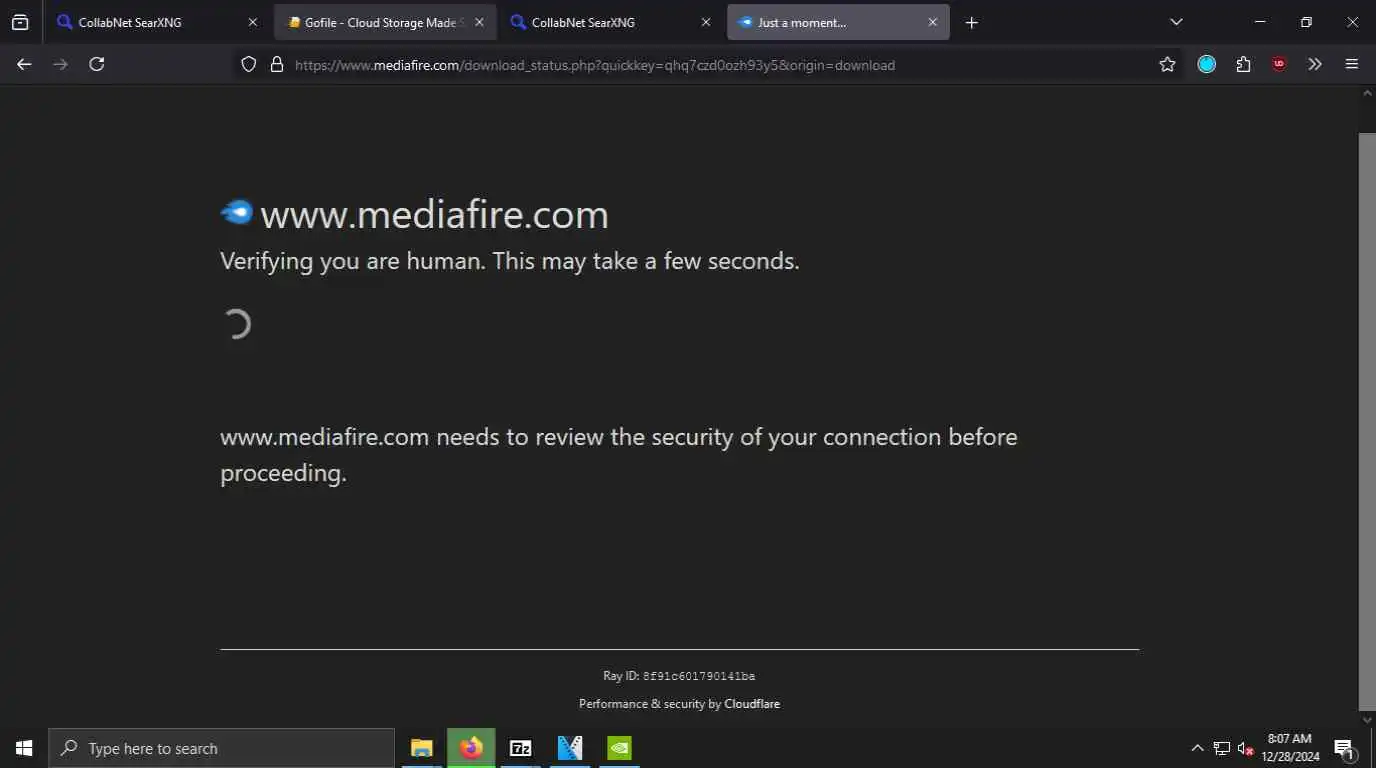Open the Cloudflare link
The width and height of the screenshot is (1376, 768).
[x=752, y=704]
